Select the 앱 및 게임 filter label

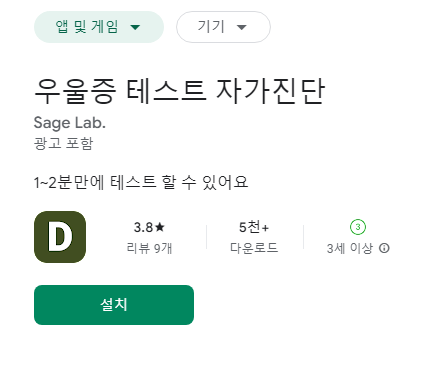(x=87, y=27)
